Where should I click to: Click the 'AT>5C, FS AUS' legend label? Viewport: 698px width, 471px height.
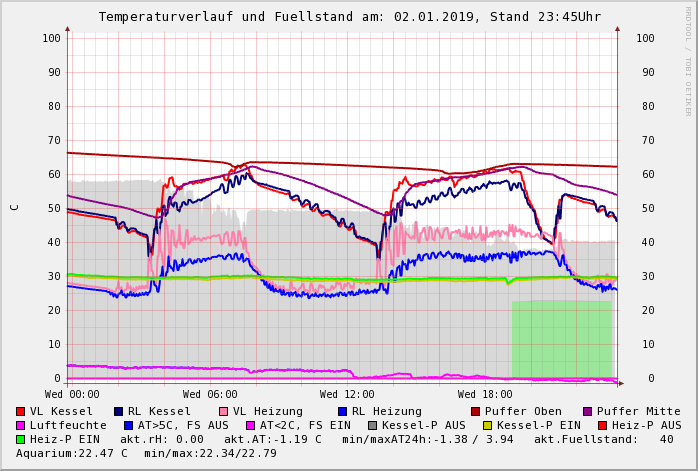[x=183, y=425]
